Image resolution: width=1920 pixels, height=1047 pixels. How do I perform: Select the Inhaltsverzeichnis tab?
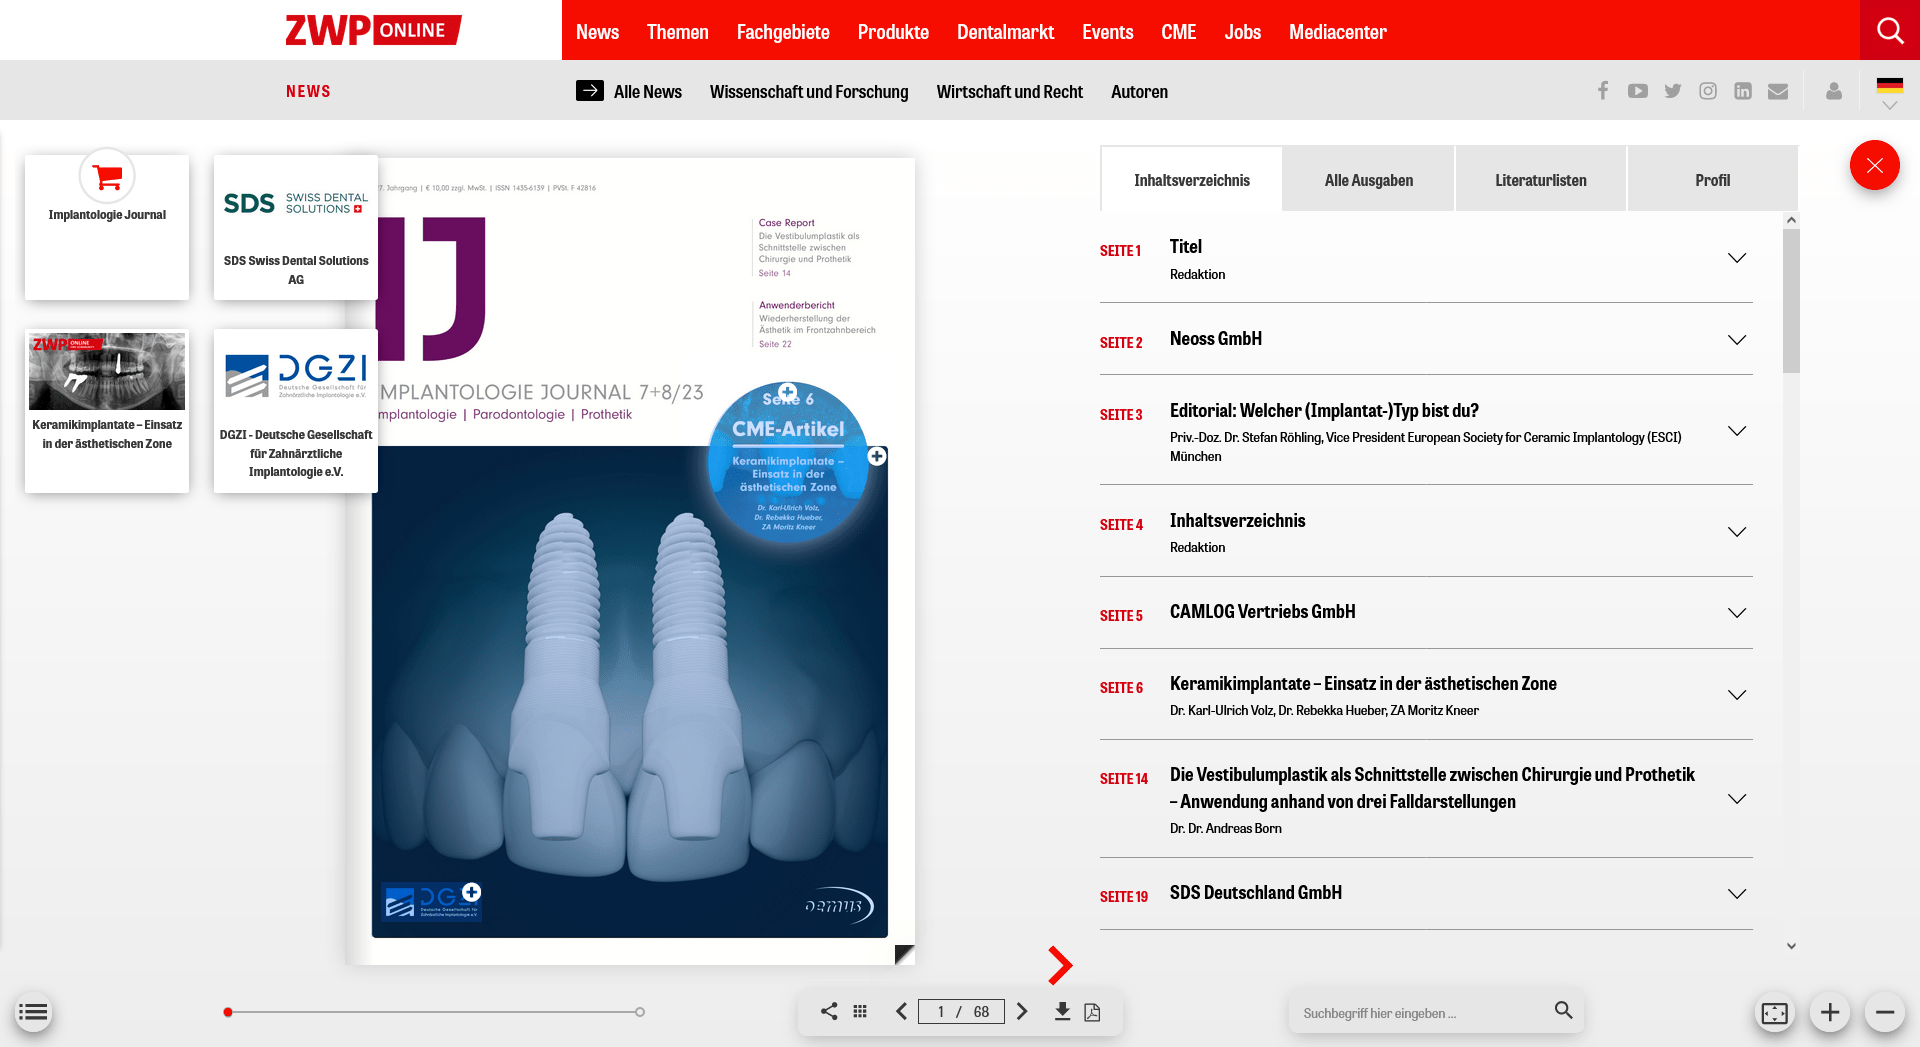[x=1191, y=179]
